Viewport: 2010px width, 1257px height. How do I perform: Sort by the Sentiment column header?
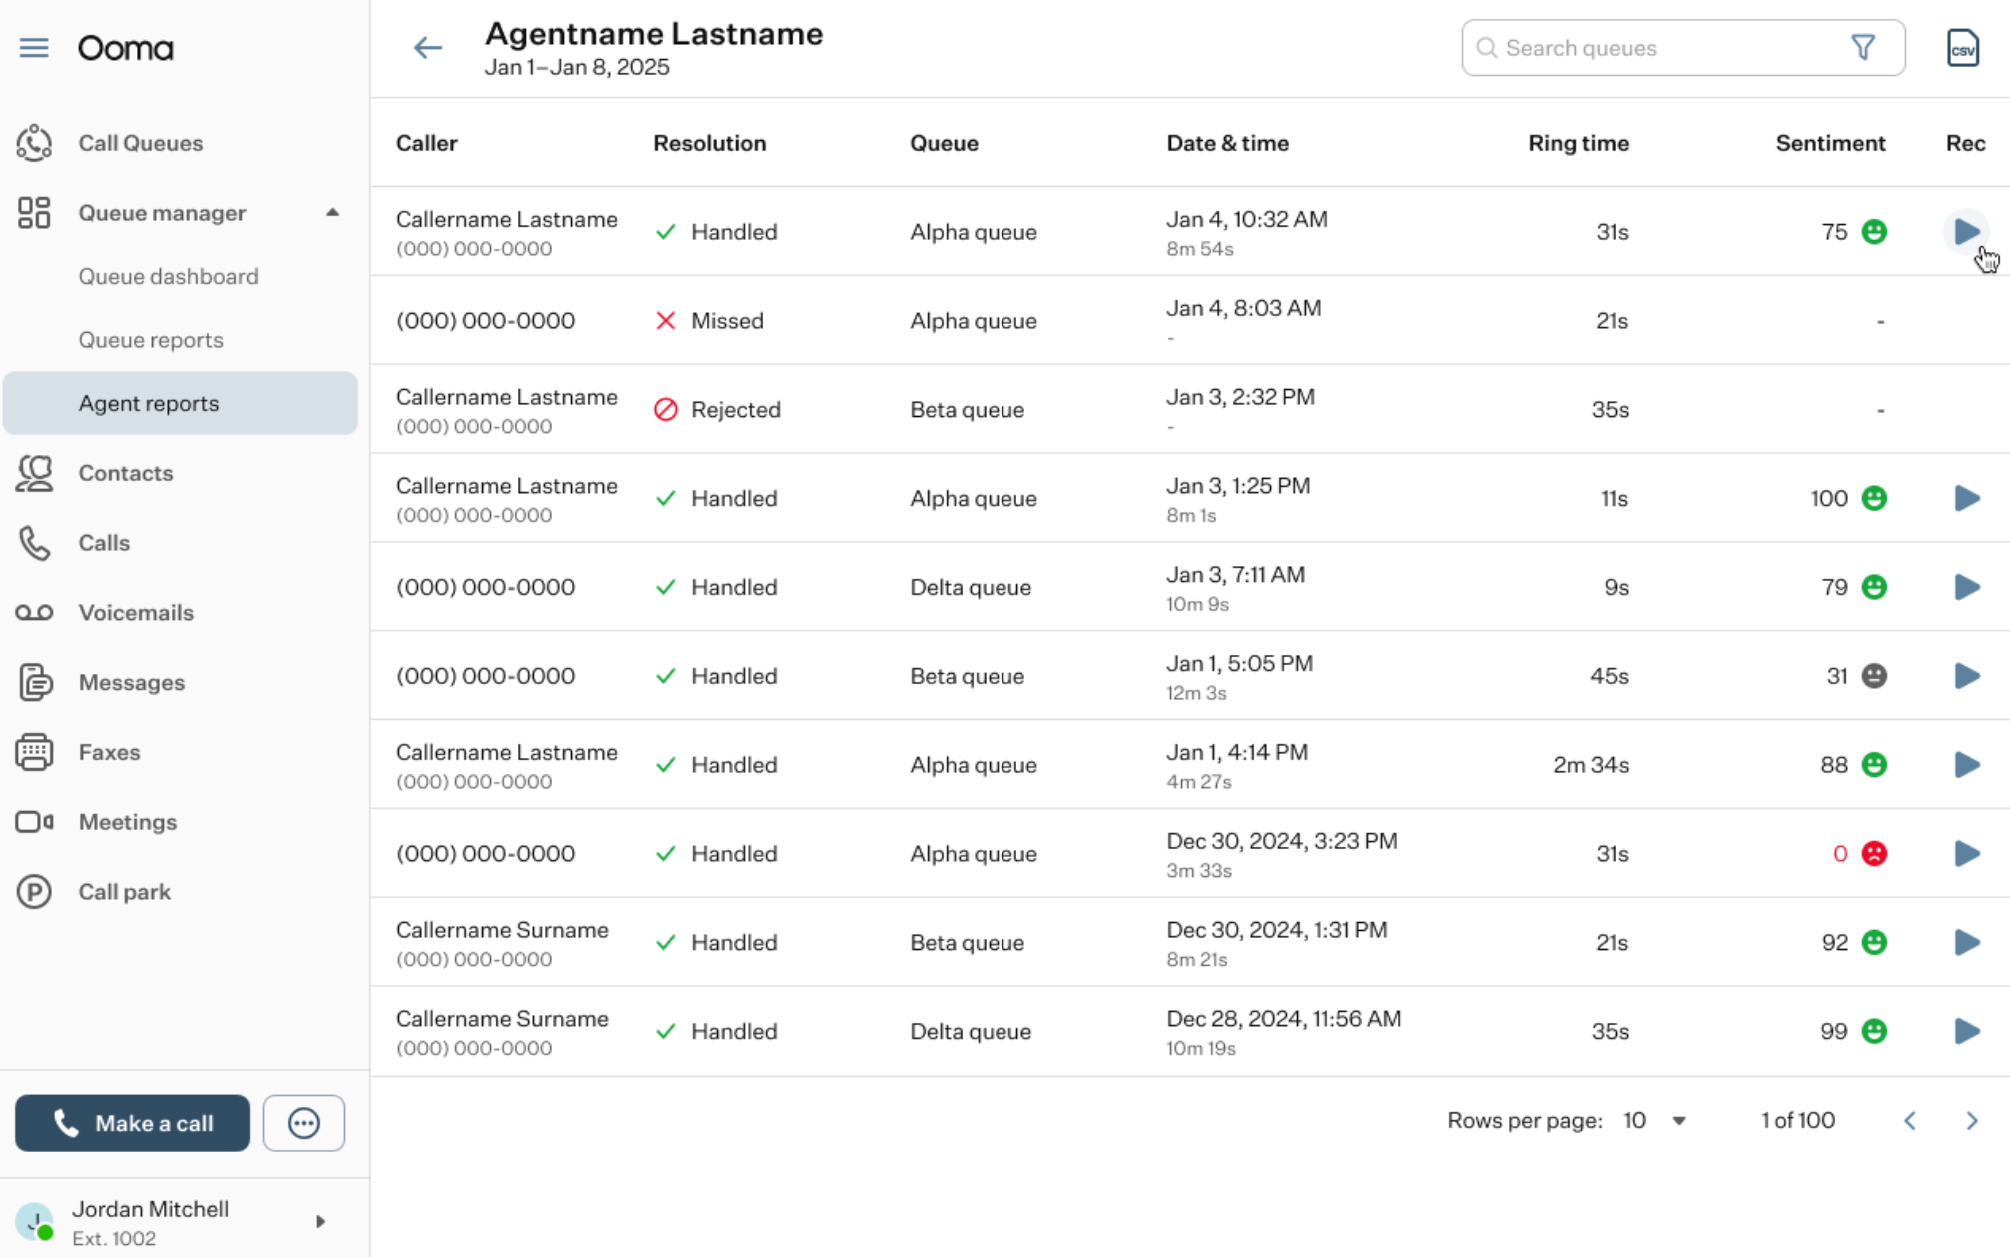point(1830,143)
